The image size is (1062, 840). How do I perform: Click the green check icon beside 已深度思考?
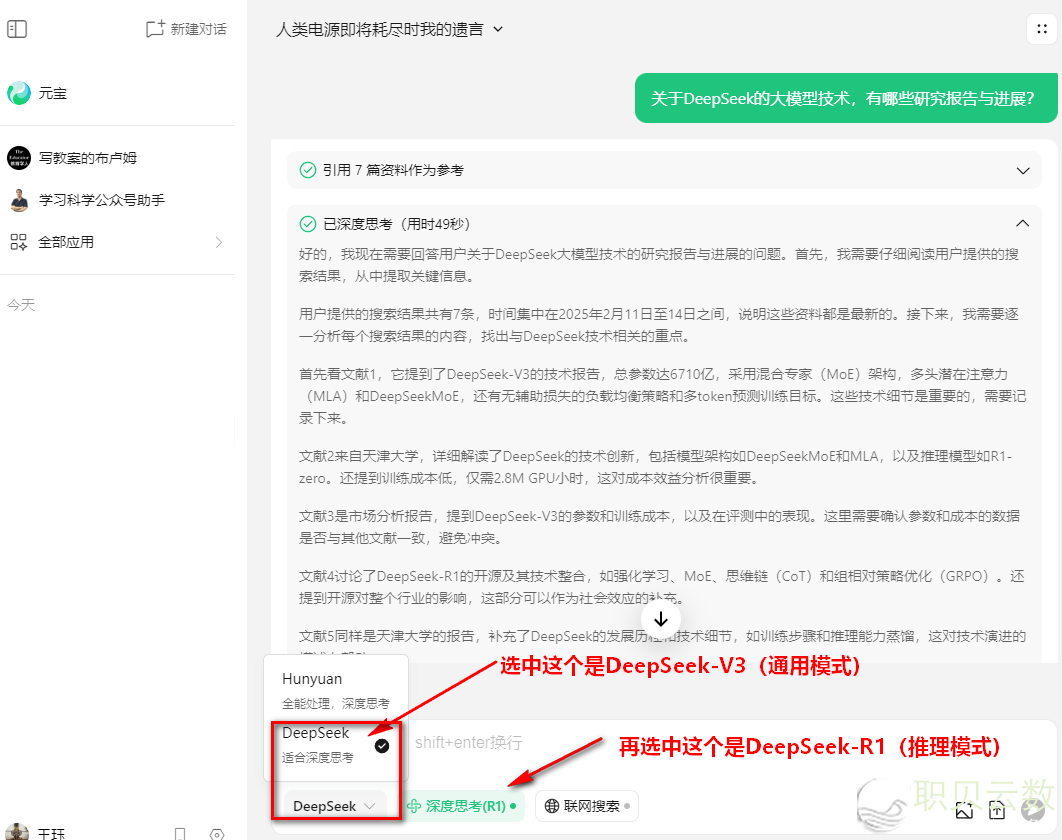[307, 224]
